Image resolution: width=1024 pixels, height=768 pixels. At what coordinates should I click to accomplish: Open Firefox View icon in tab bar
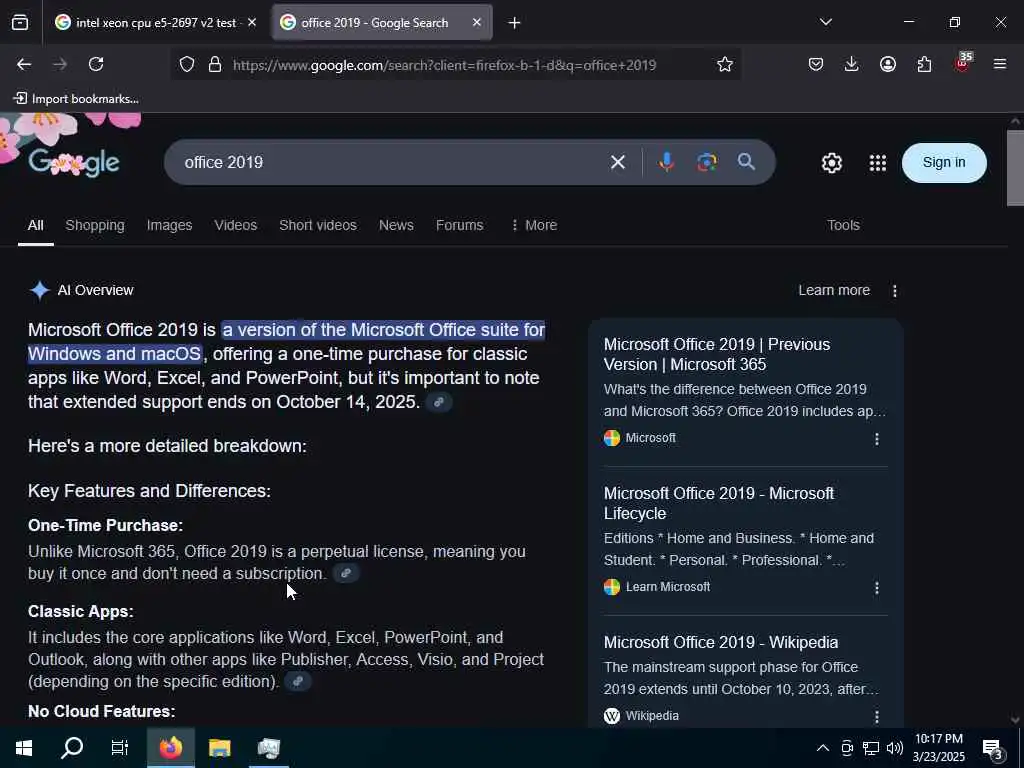tap(20, 23)
